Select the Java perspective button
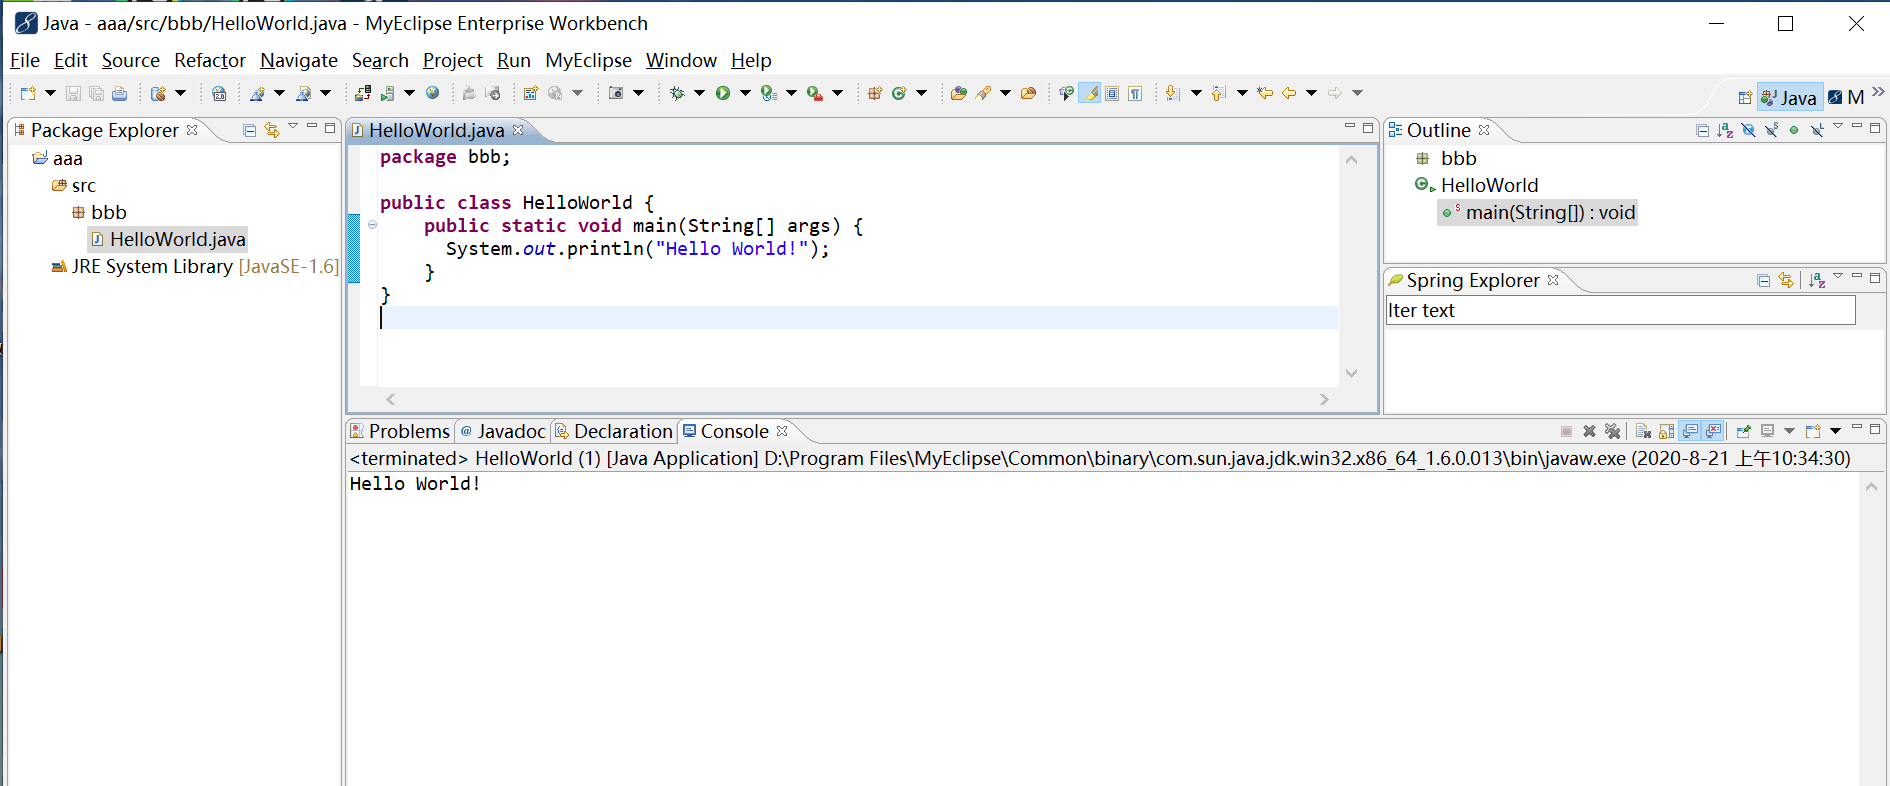Screen dimensions: 1890x786 [x=1790, y=97]
